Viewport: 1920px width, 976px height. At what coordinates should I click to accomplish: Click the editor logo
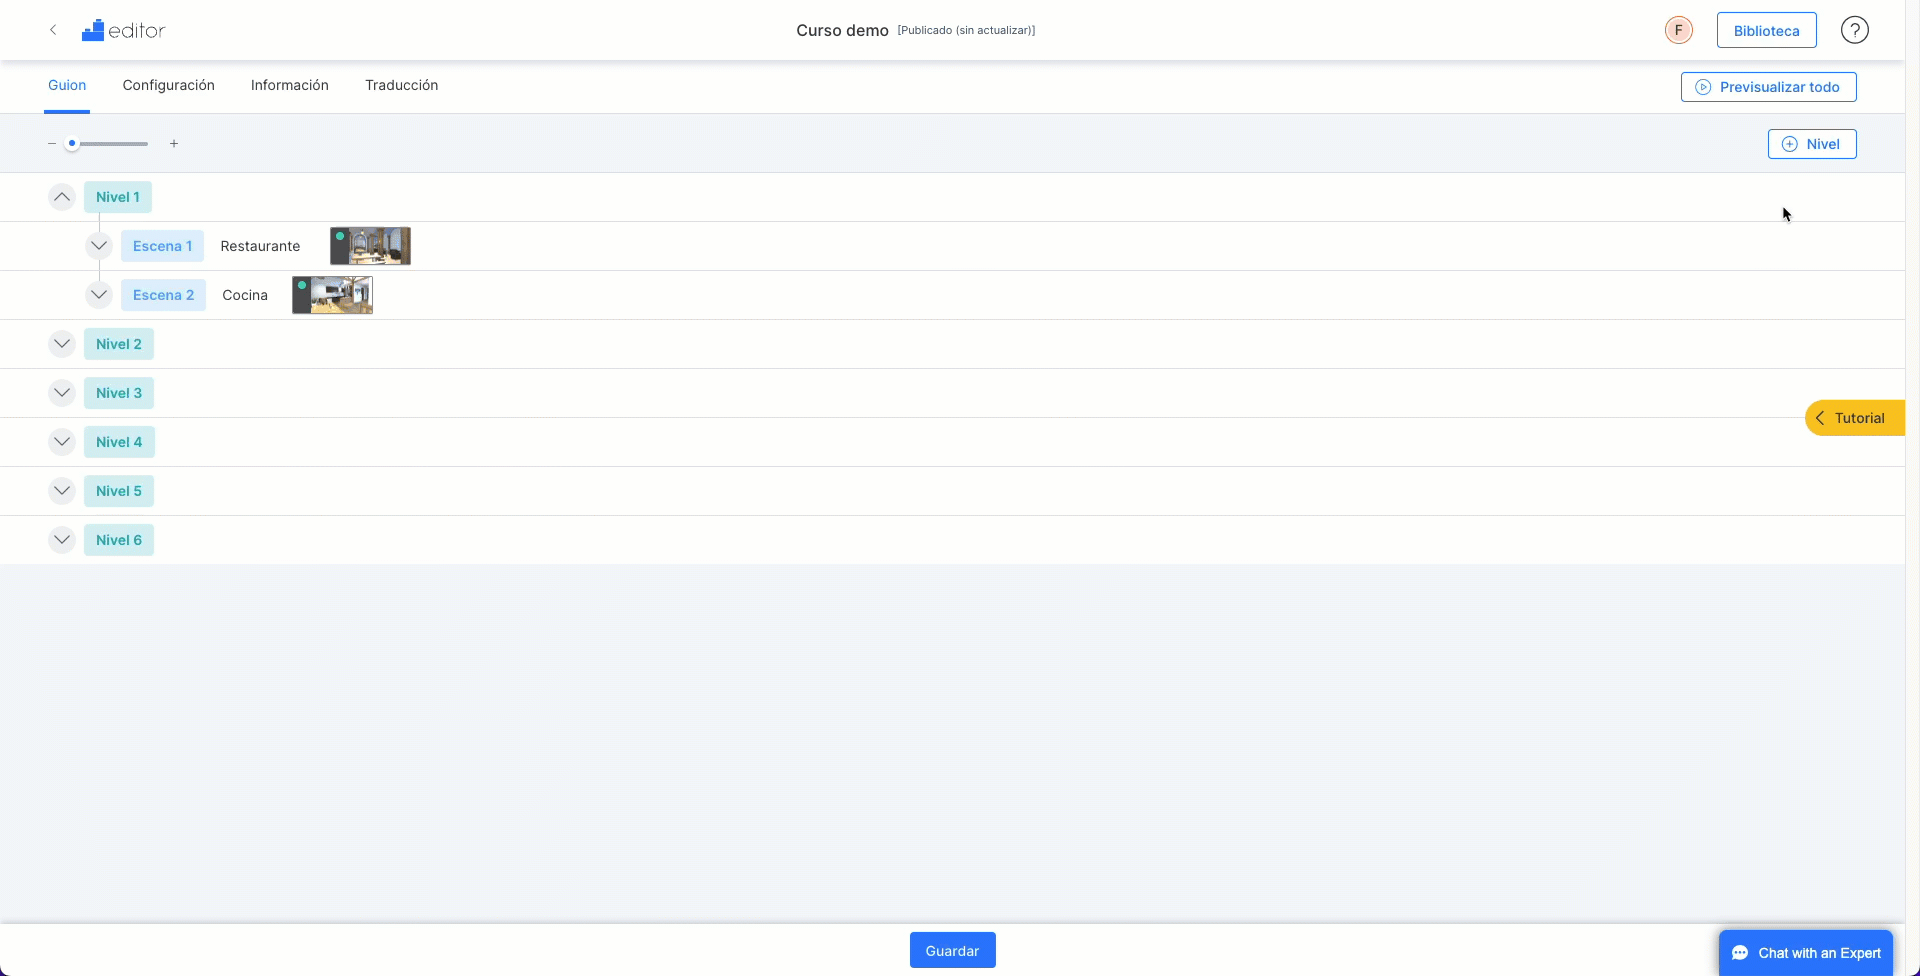pyautogui.click(x=124, y=30)
